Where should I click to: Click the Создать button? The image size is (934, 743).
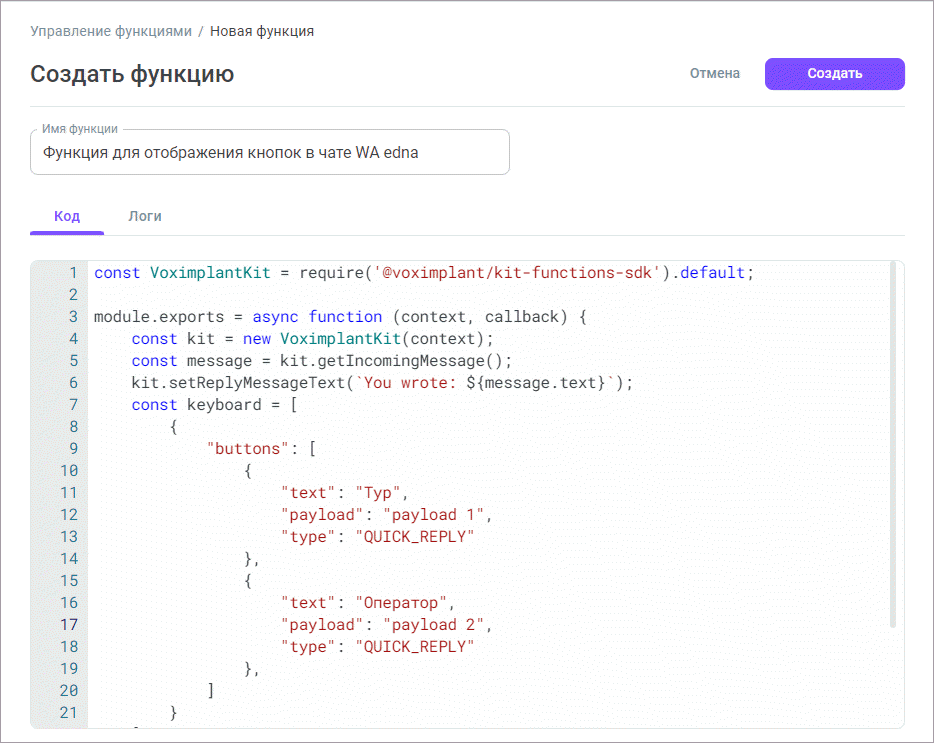click(x=835, y=74)
